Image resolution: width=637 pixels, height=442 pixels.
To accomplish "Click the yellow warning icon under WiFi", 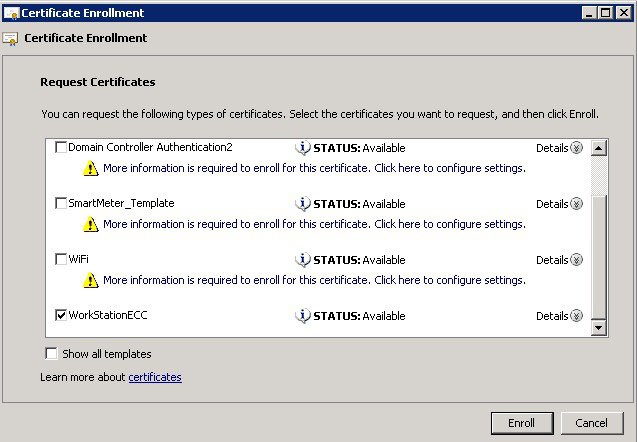I will coord(91,280).
